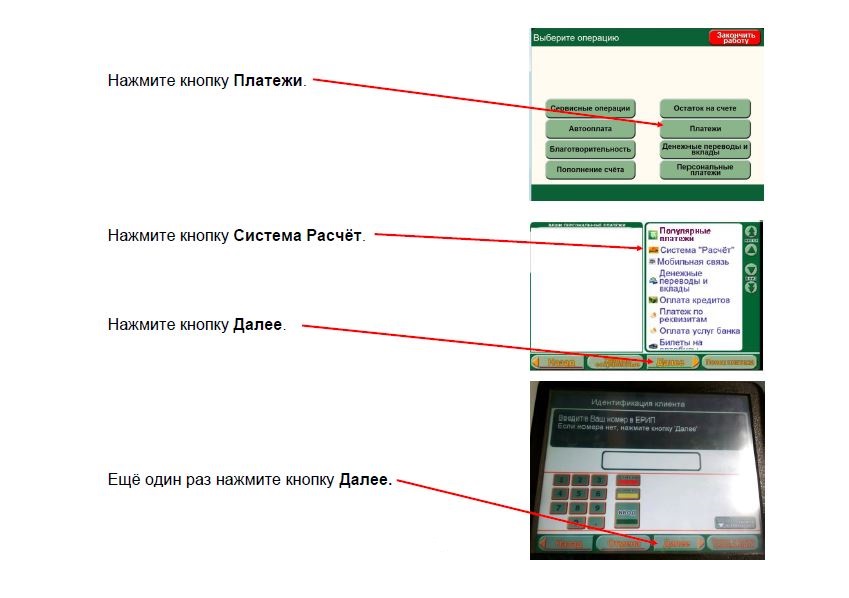The height and width of the screenshot is (598, 849).
Task: Select the green 'Денежные переводы и вклады' button
Action: pos(705,149)
